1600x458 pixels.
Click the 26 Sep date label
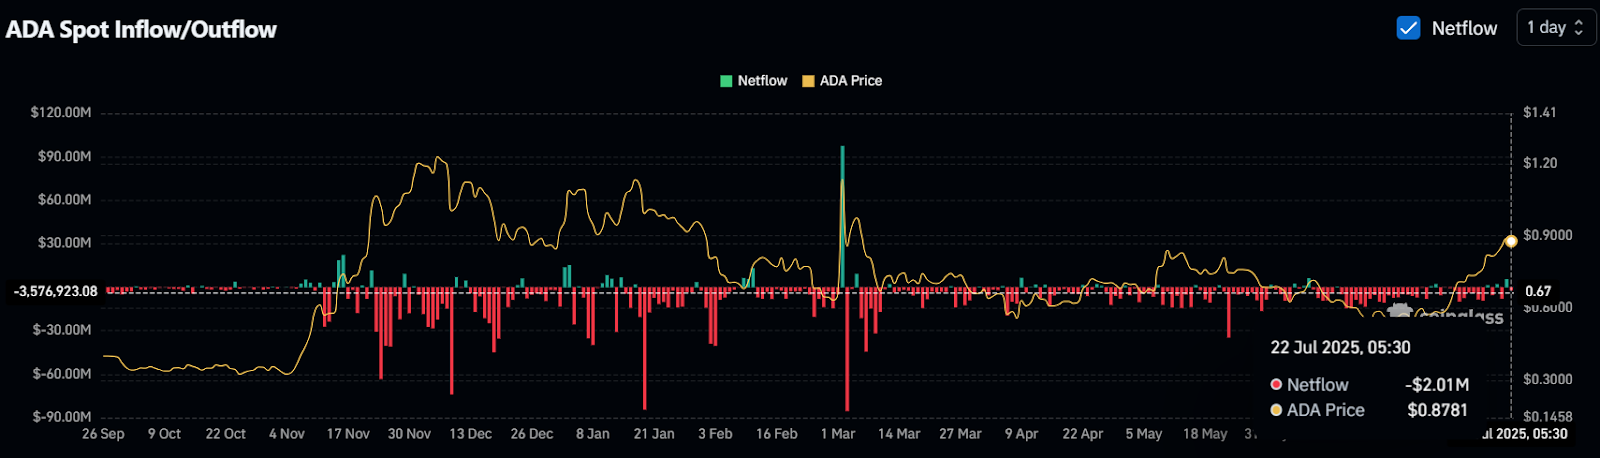coord(103,434)
